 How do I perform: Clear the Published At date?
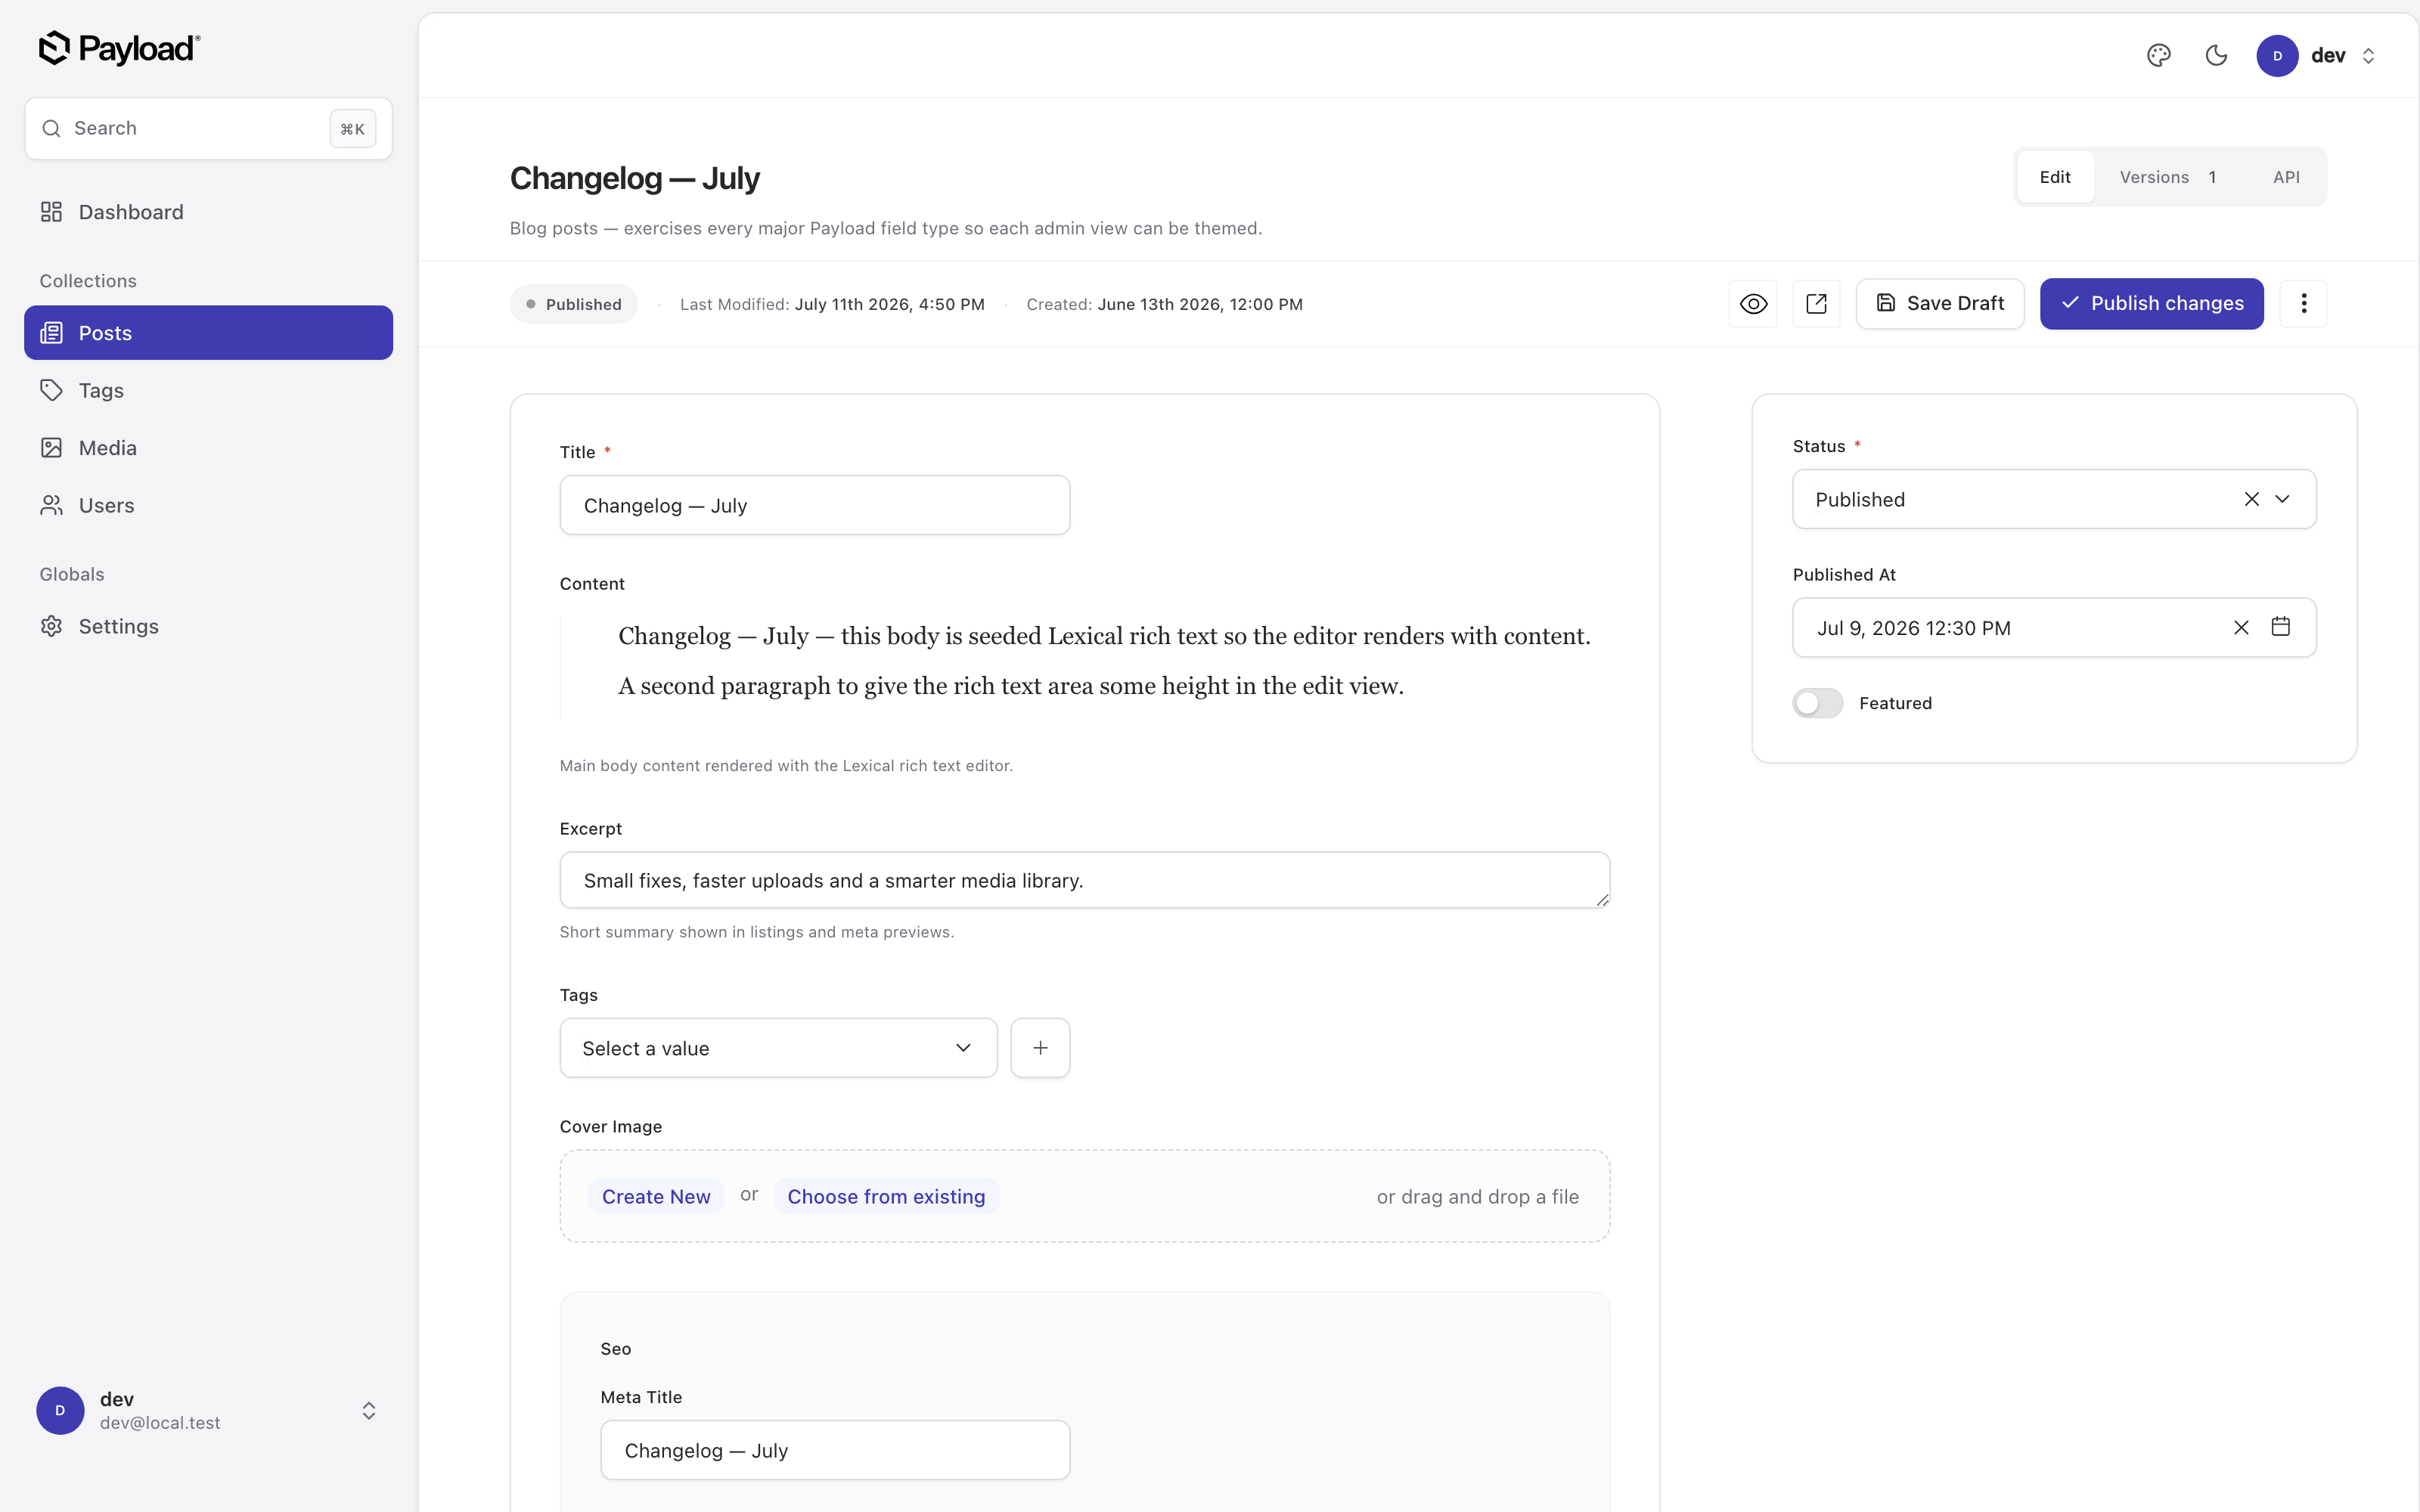tap(2241, 627)
